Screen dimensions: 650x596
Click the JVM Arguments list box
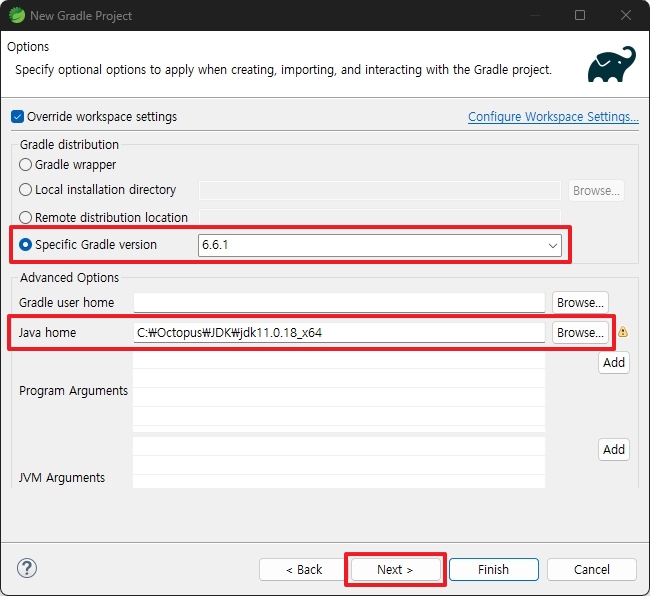(339, 463)
